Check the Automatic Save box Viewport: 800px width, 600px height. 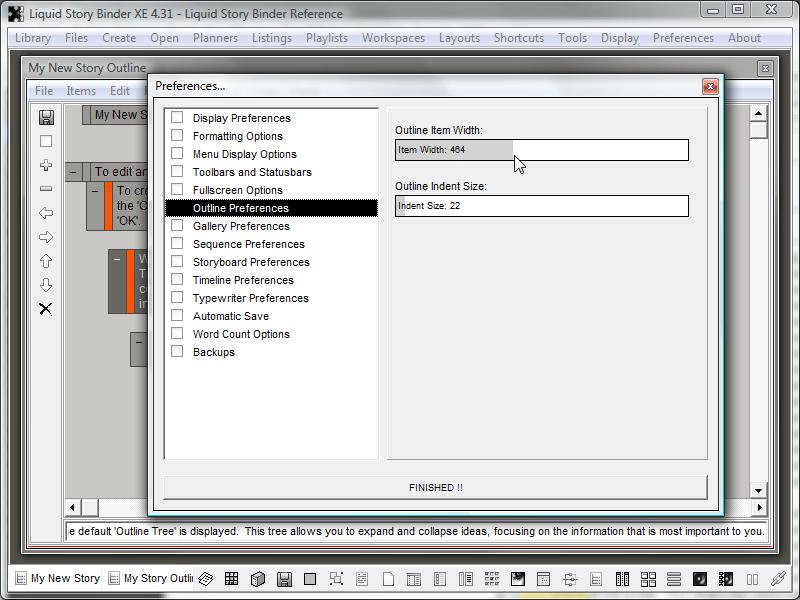(x=177, y=316)
